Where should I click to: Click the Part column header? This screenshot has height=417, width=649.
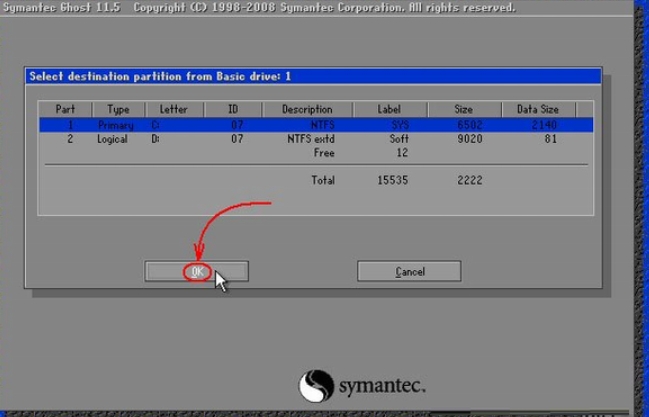(x=65, y=109)
